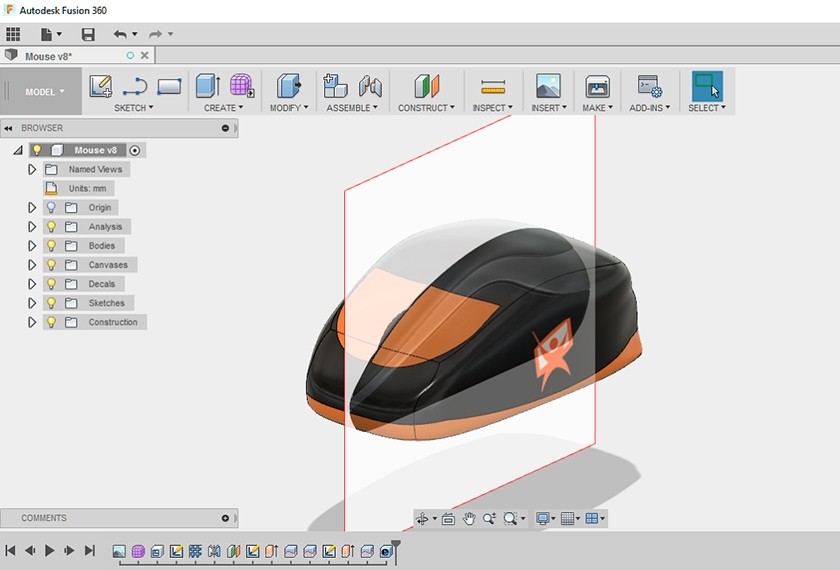This screenshot has height=570, width=840.
Task: Open the data panel grid icon
Action: (x=13, y=34)
